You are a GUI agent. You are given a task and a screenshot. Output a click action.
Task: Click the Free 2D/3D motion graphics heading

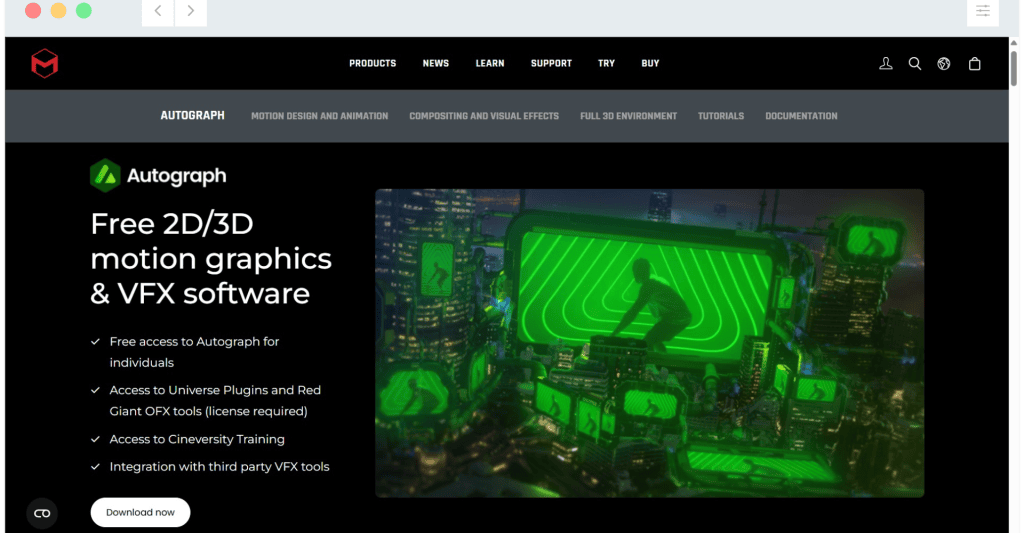[211, 259]
